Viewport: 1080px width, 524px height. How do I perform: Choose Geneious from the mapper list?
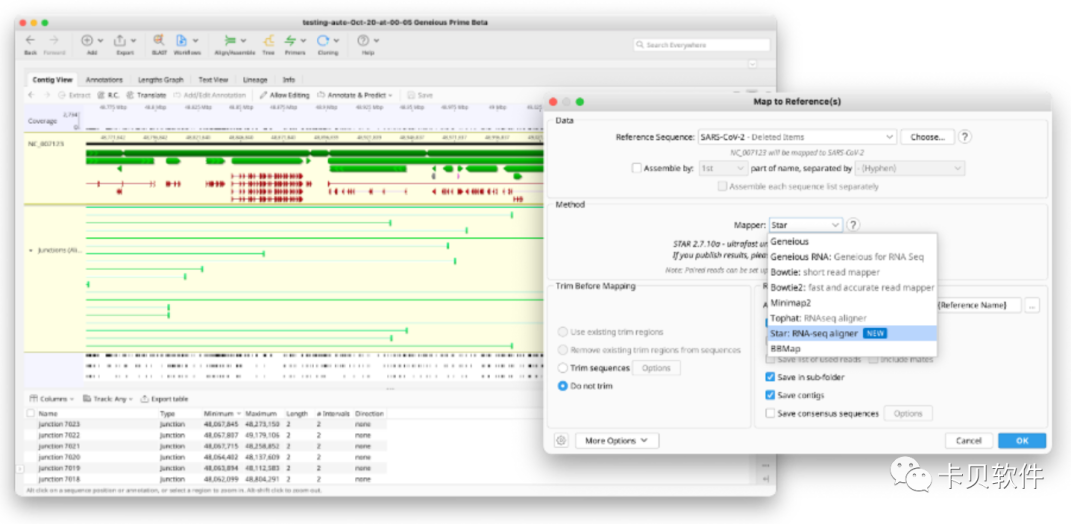pos(853,242)
